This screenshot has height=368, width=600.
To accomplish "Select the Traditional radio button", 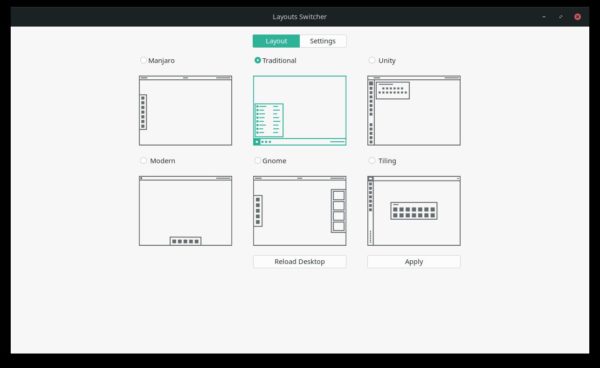I will tap(258, 60).
